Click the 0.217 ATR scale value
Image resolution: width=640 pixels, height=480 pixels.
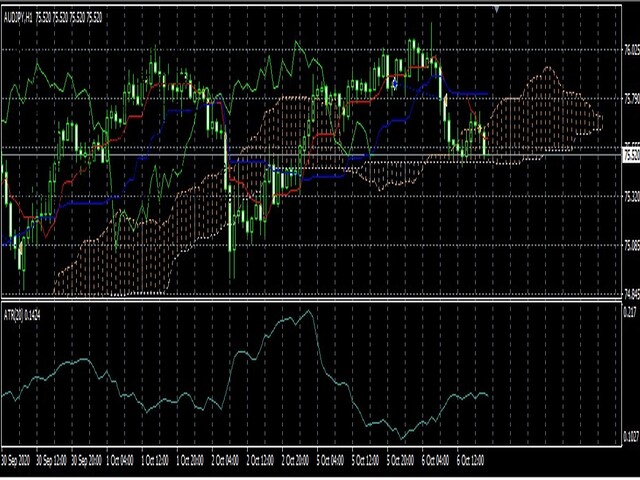pos(630,313)
